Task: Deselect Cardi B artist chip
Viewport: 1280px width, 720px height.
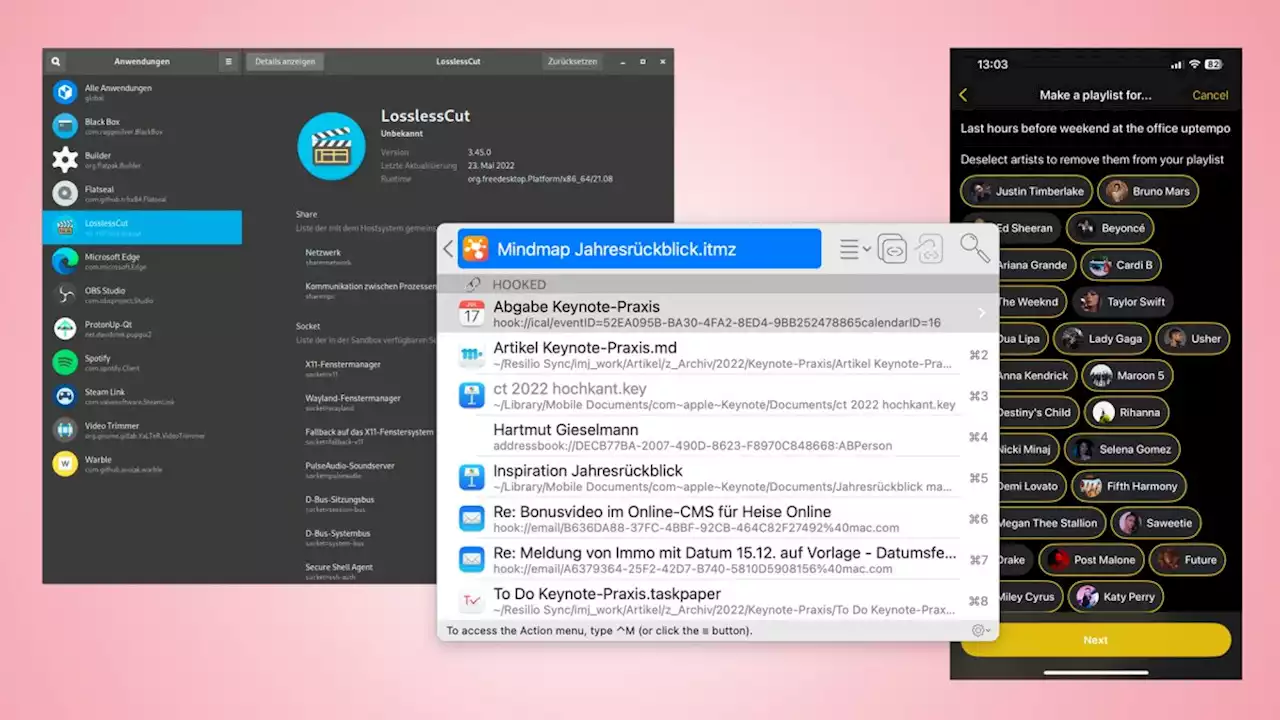Action: pos(1121,265)
